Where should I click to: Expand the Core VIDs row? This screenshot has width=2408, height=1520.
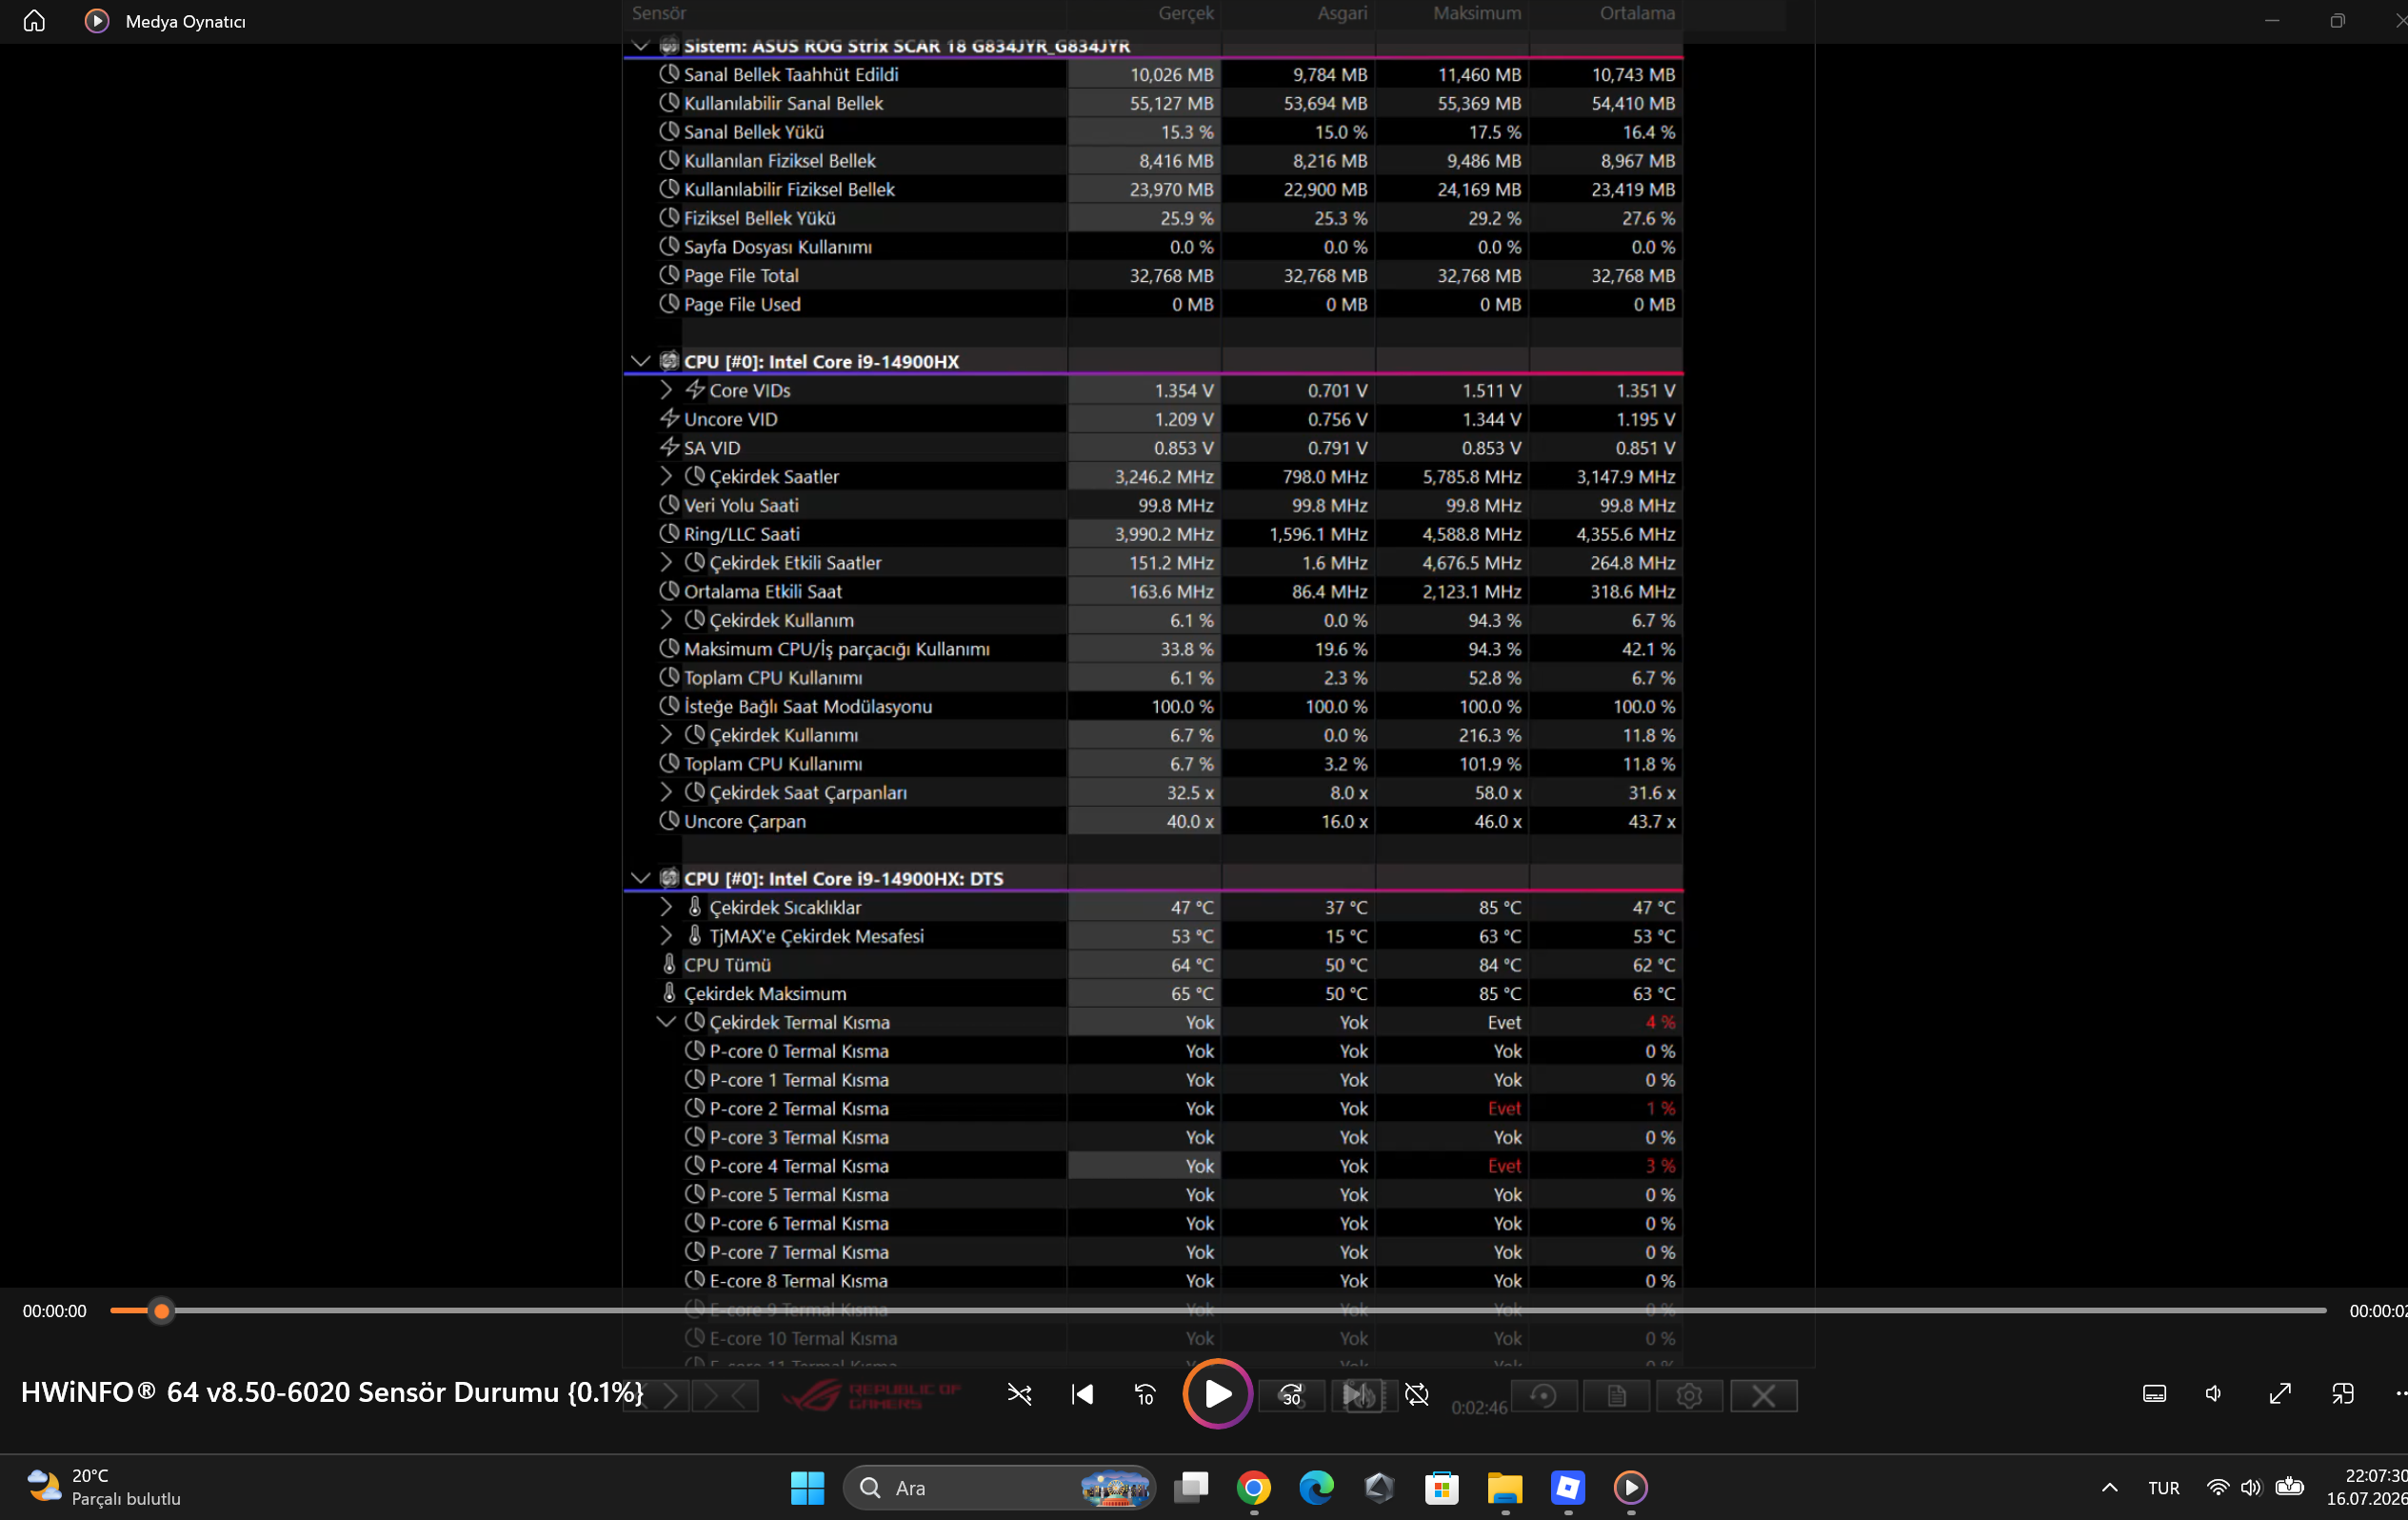667,390
